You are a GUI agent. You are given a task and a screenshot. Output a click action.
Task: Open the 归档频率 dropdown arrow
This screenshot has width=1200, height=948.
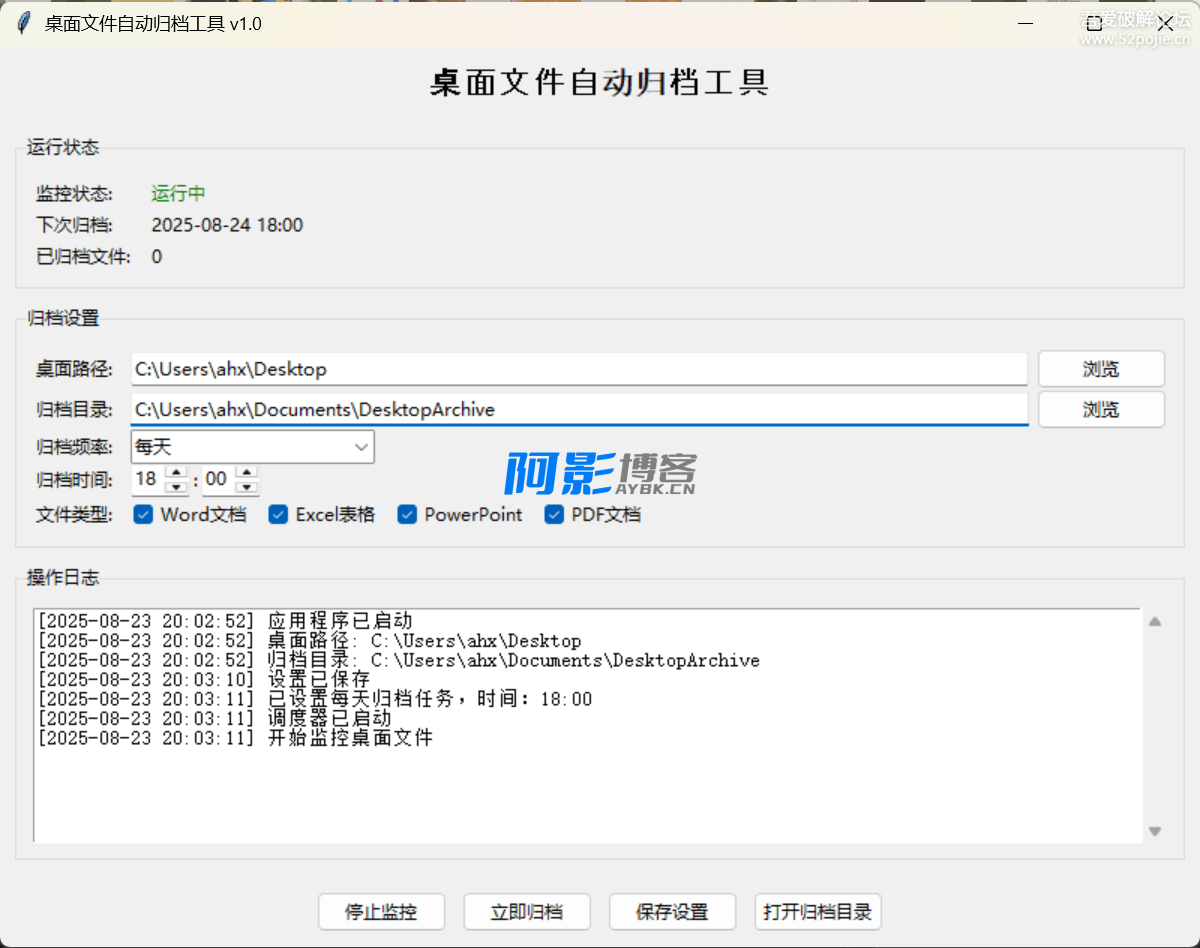coord(361,448)
